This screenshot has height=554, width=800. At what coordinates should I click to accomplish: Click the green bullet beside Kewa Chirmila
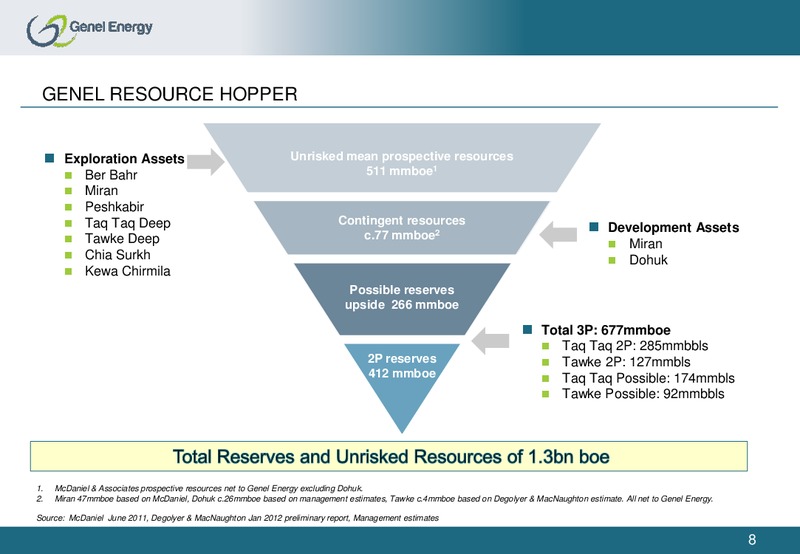tap(68, 271)
